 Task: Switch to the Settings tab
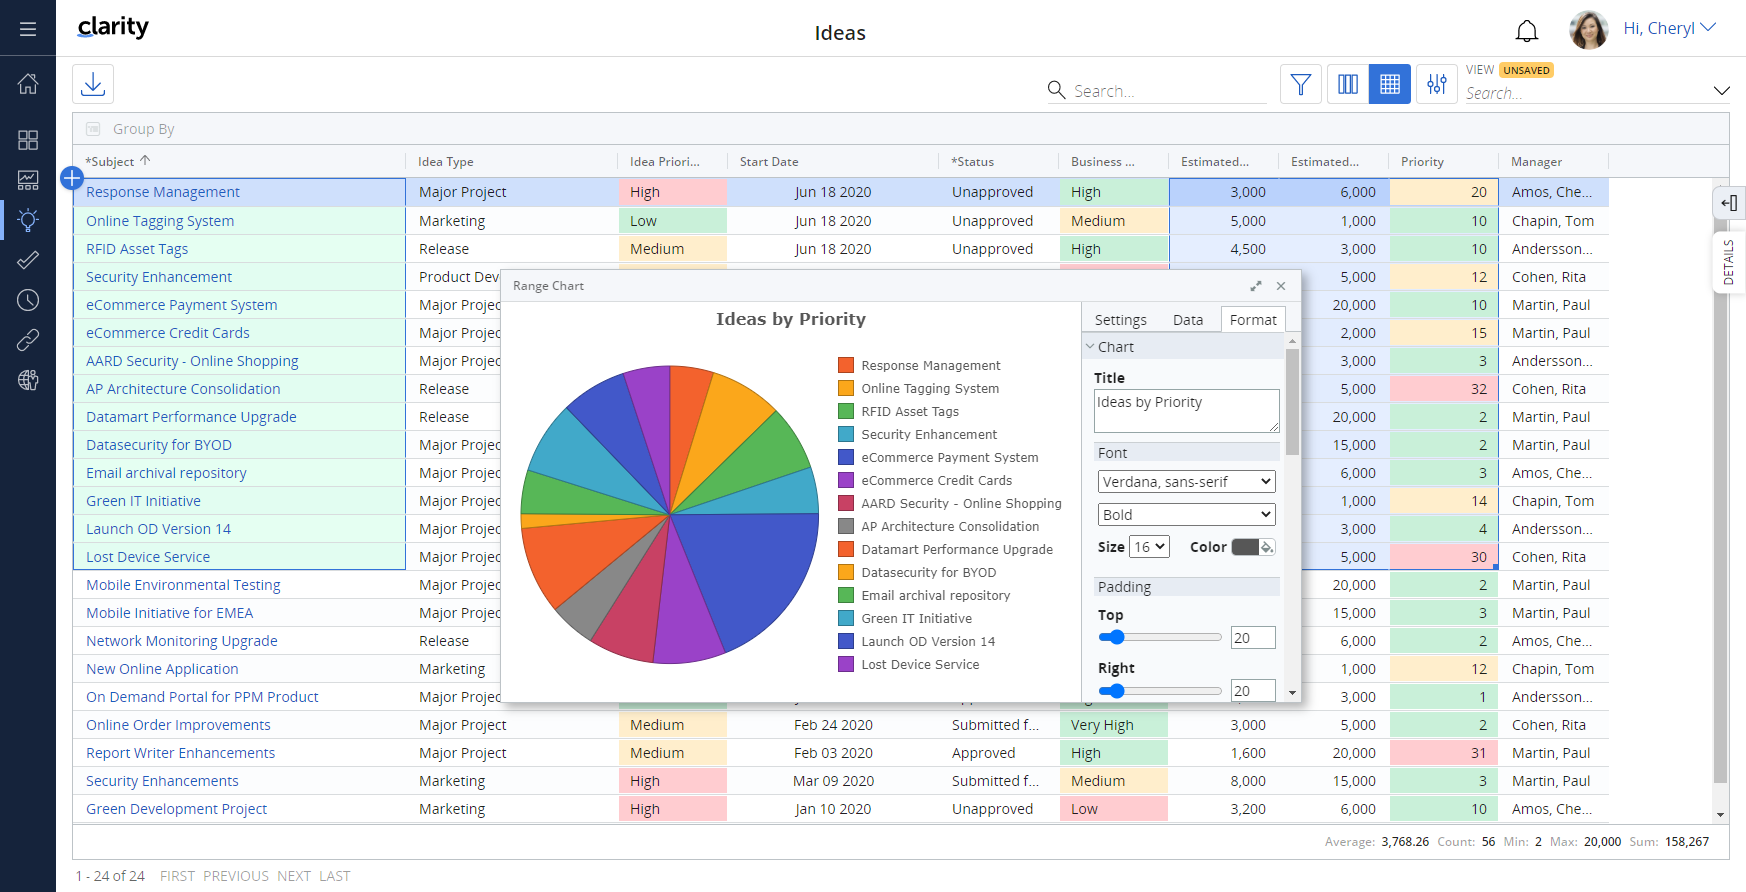(1120, 320)
